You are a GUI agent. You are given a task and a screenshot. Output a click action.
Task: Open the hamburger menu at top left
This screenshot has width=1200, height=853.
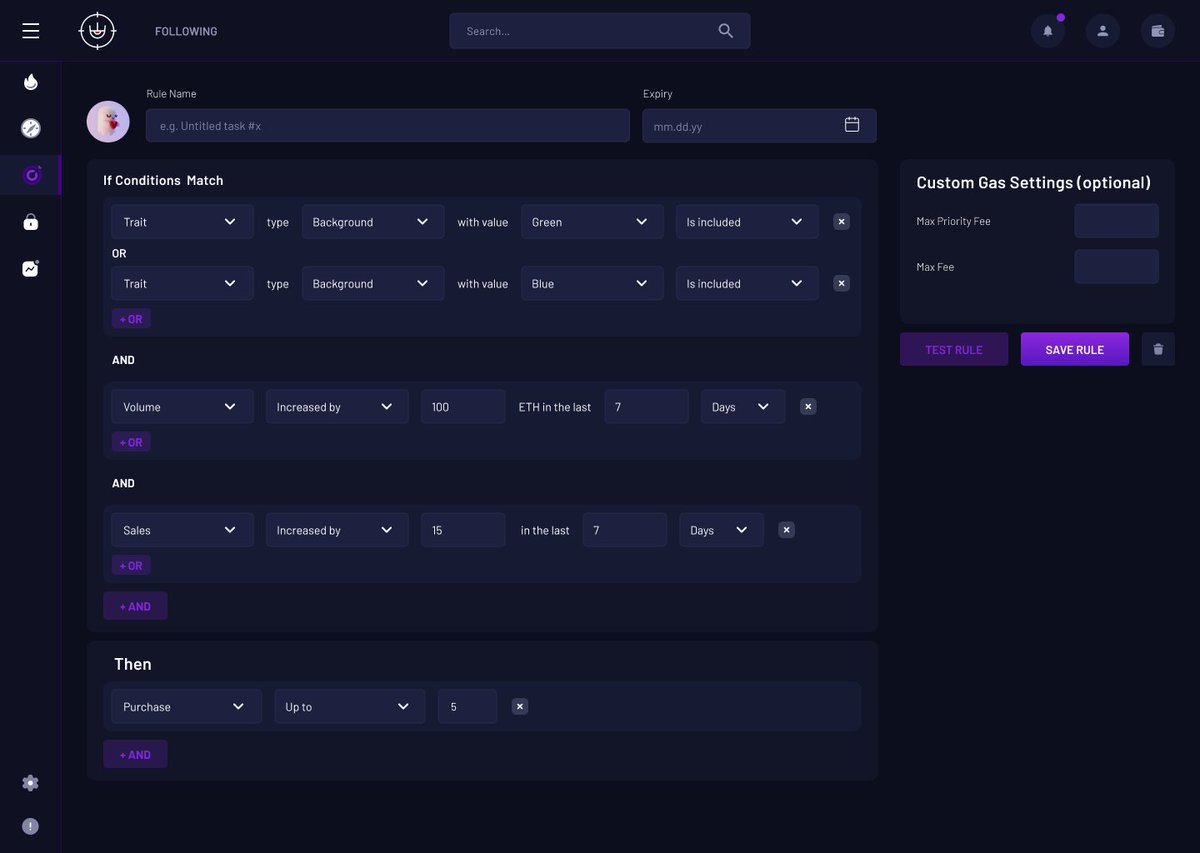(30, 30)
